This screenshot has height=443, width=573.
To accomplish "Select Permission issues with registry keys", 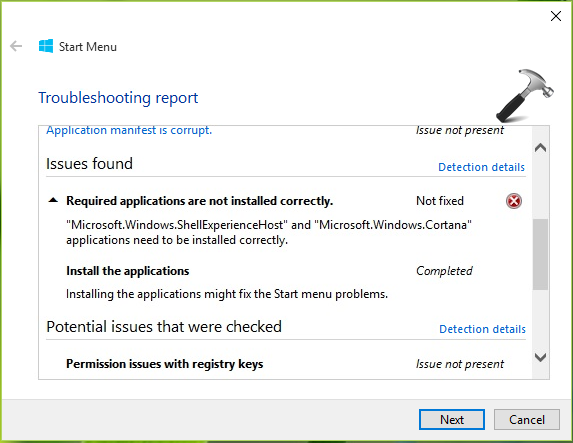I will point(164,364).
